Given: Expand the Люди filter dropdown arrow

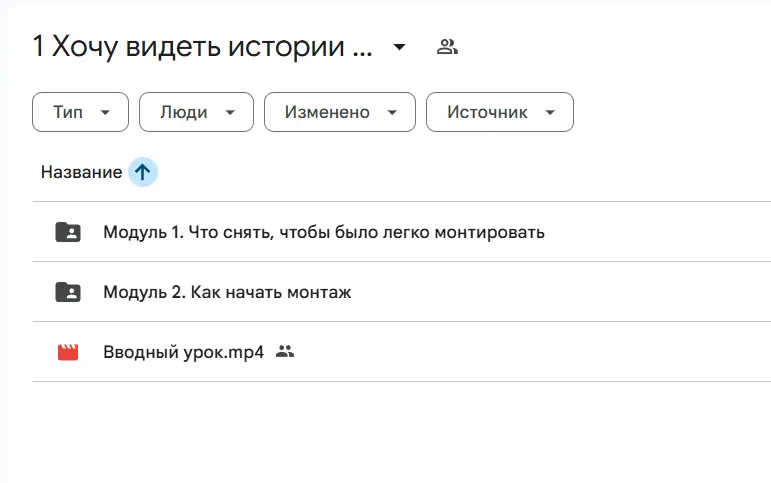Looking at the screenshot, I should pyautogui.click(x=230, y=113).
